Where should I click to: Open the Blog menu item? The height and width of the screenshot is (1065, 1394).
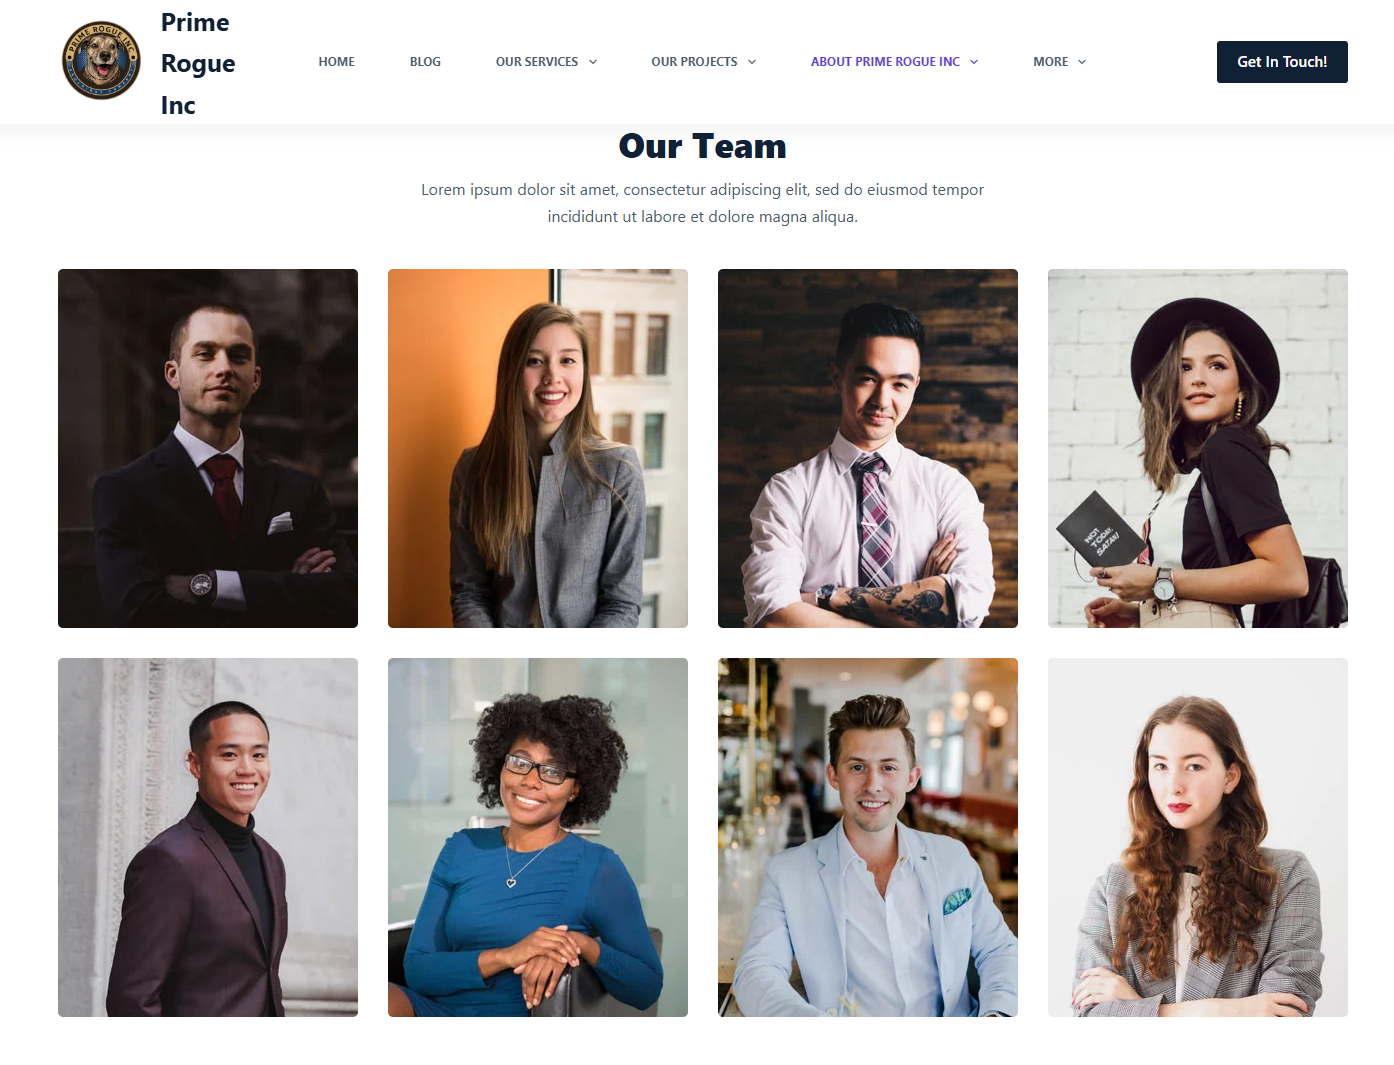pos(425,62)
